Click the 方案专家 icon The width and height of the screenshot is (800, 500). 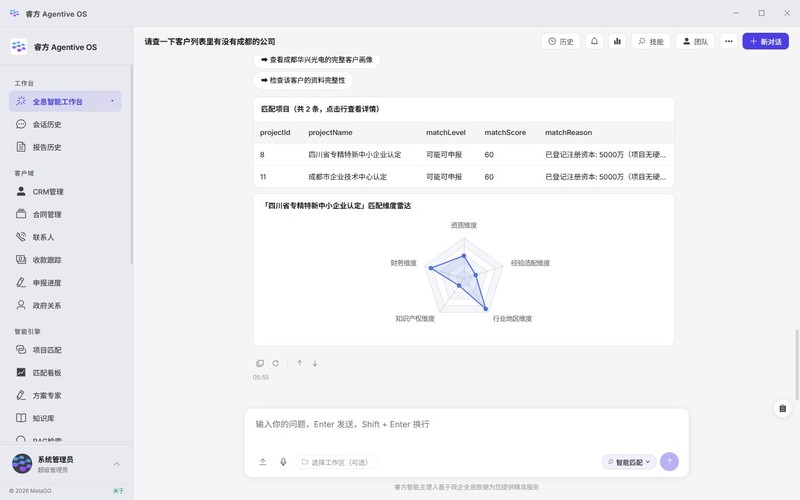(x=21, y=395)
